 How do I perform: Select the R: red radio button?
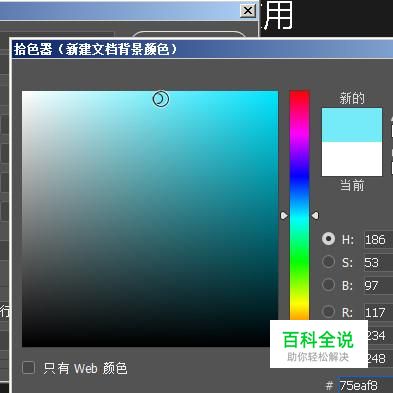pyautogui.click(x=328, y=312)
